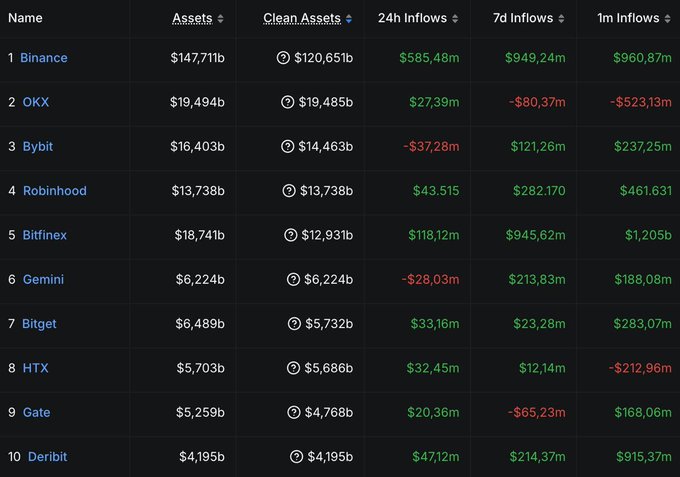Open the Binance exchange link
Viewport: 680px width, 477px height.
coord(44,58)
